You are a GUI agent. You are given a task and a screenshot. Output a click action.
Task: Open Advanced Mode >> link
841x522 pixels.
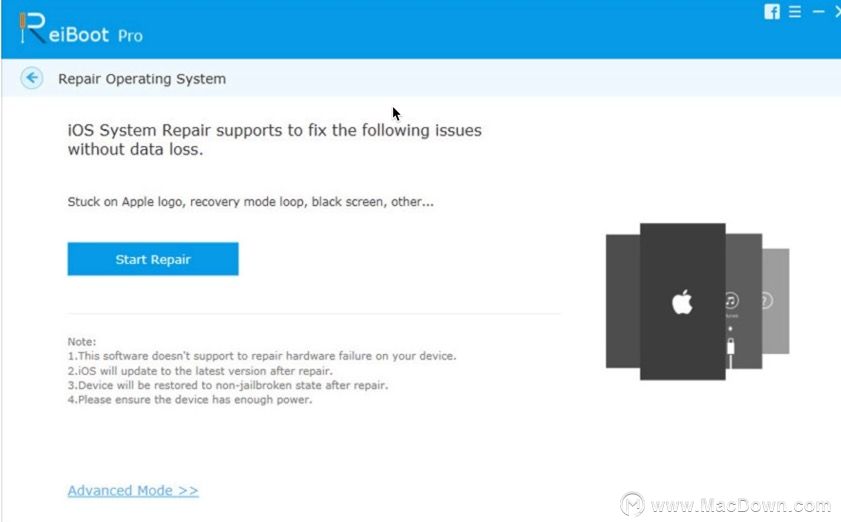tap(133, 490)
